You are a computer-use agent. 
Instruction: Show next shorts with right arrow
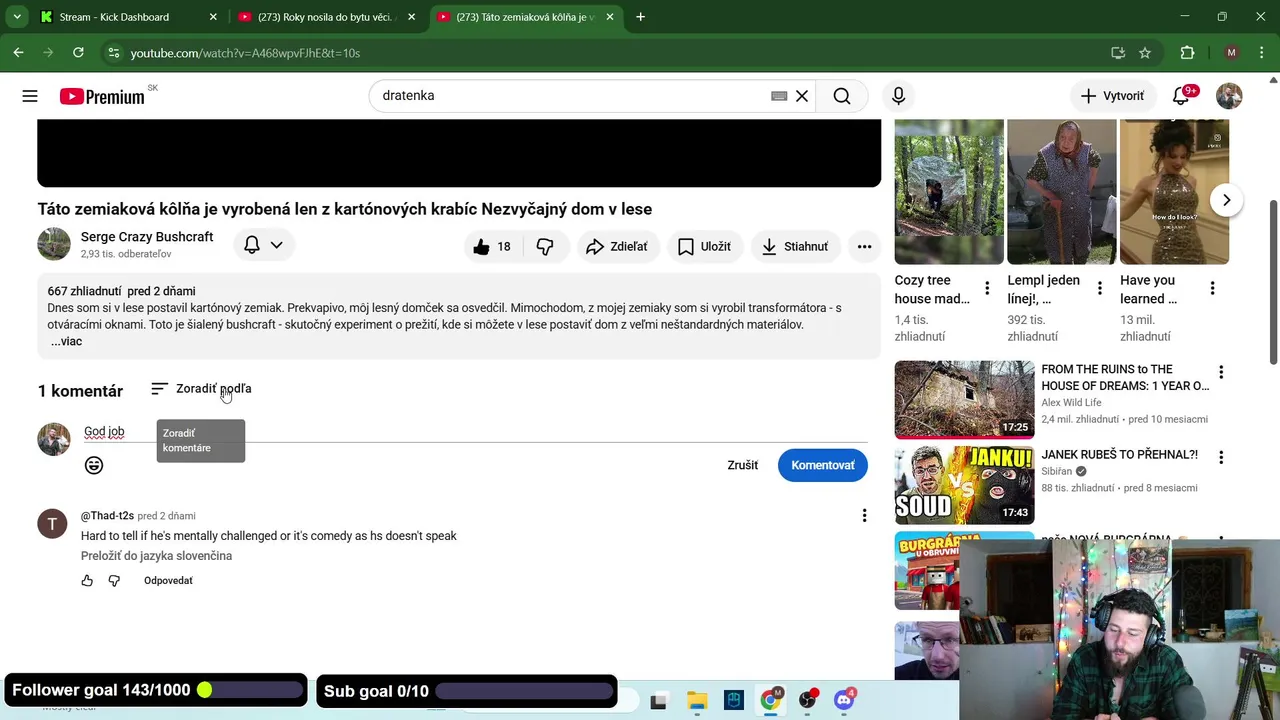click(x=1226, y=200)
